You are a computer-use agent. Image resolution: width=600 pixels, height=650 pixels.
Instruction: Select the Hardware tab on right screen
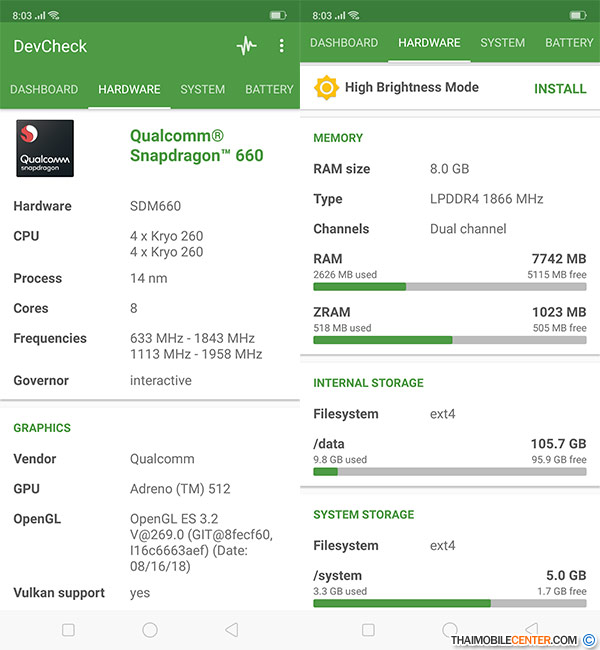(x=429, y=43)
